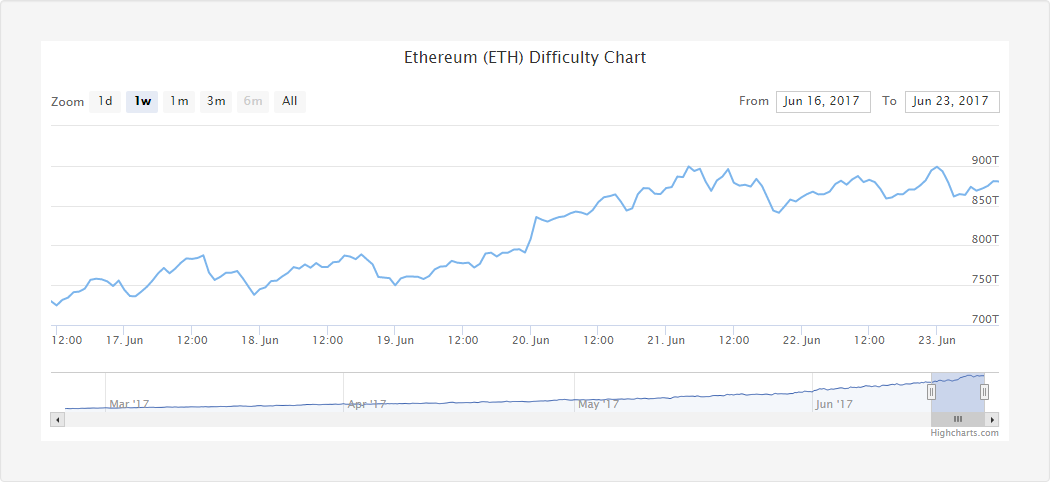Viewport: 1050px width, 482px height.
Task: Select the 1w zoom range
Action: pos(142,102)
